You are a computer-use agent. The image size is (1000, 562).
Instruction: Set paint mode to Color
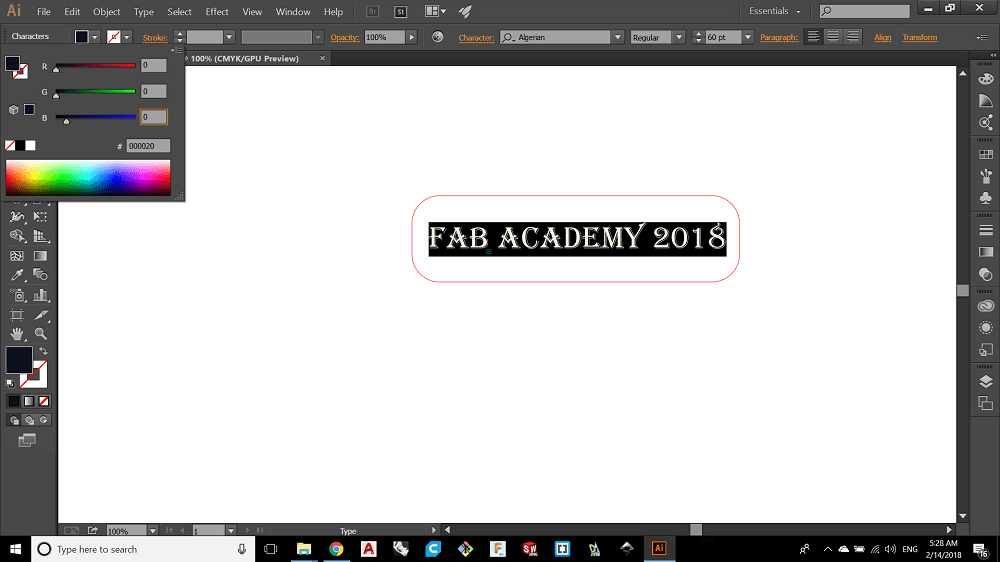13,401
